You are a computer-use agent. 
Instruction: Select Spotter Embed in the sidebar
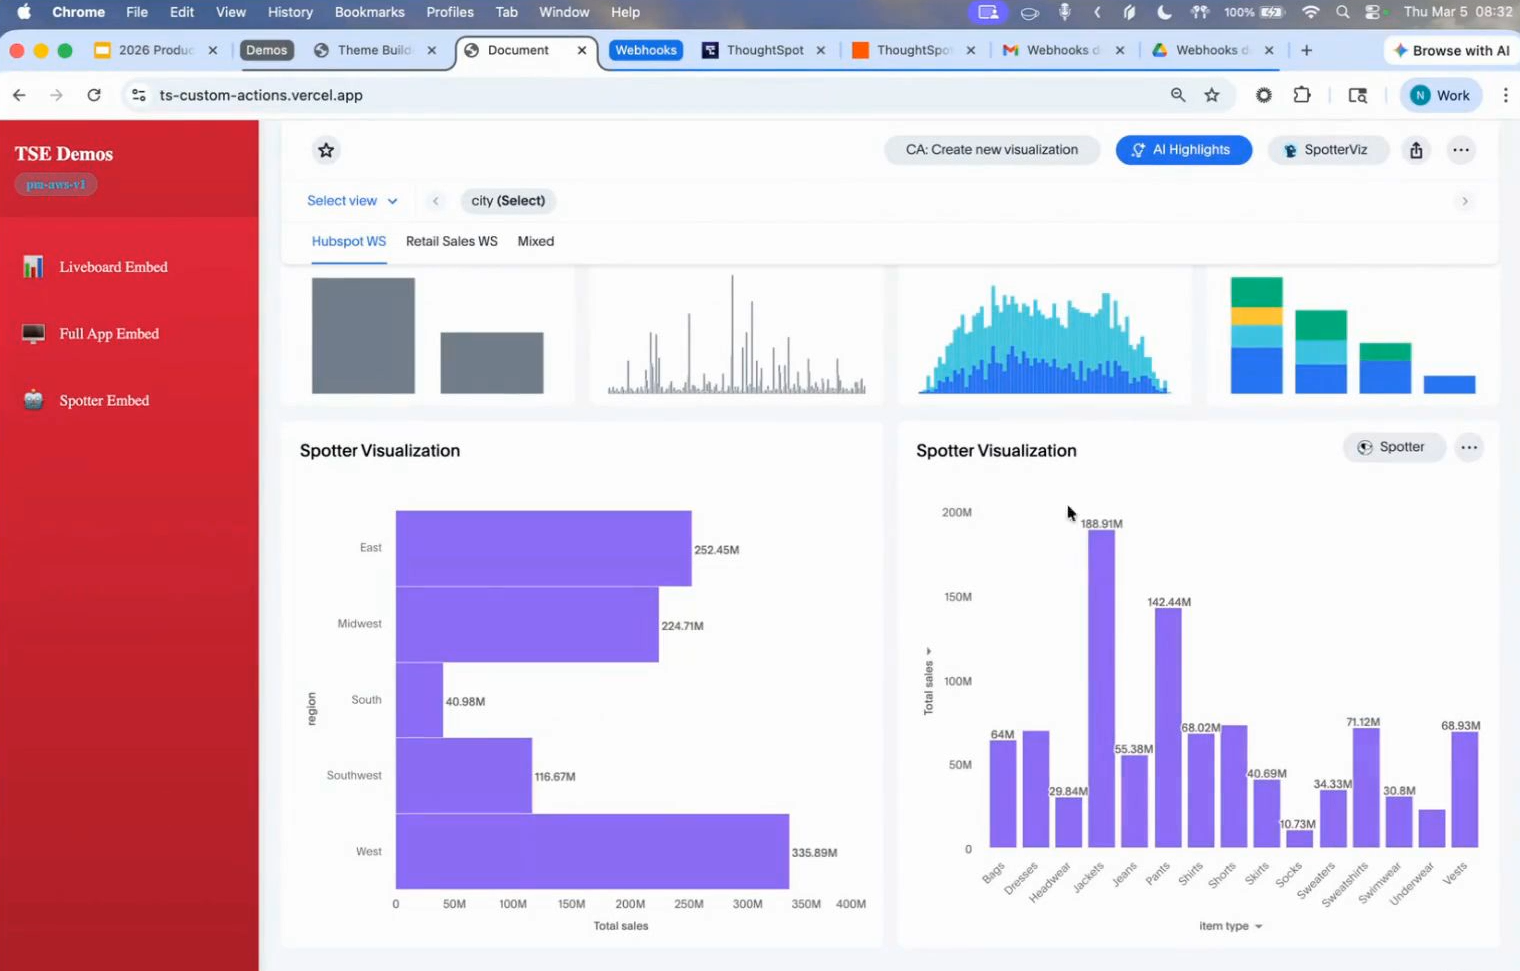coord(103,401)
